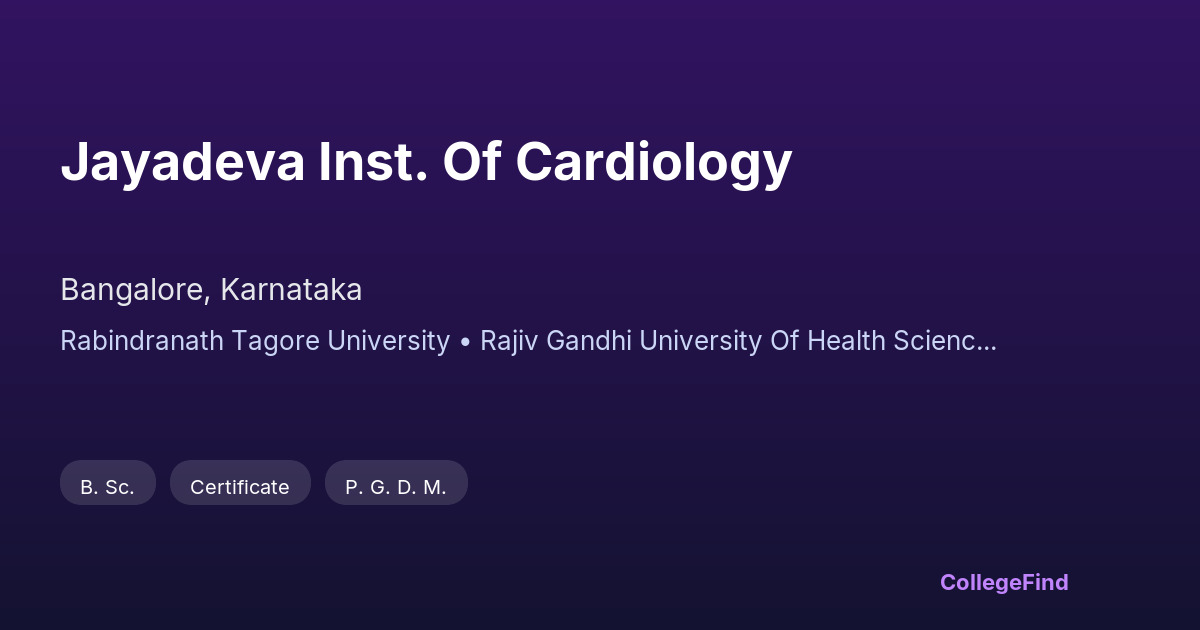
Task: Click "Karnataka" in the location text
Action: [x=291, y=290]
